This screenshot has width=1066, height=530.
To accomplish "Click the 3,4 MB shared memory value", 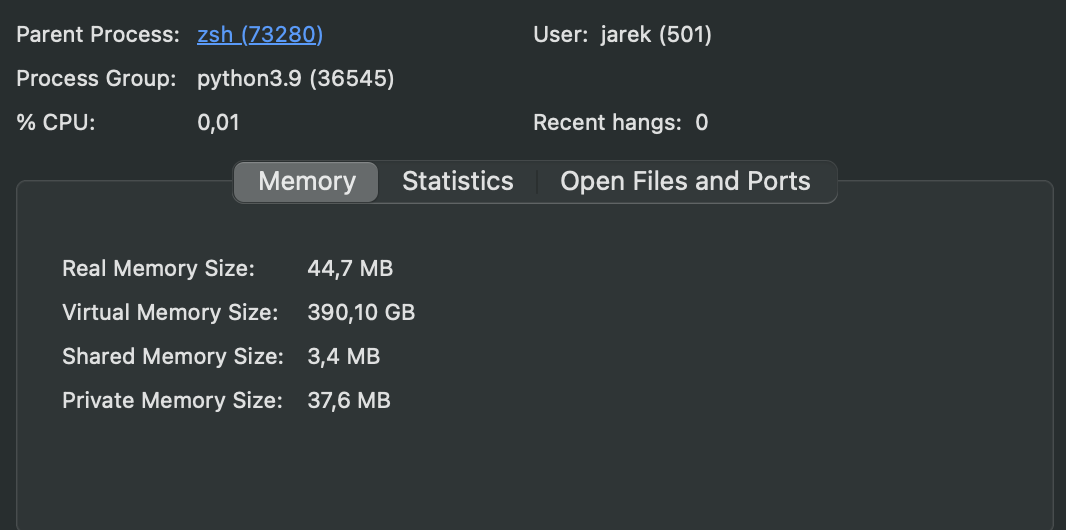I will 343,357.
